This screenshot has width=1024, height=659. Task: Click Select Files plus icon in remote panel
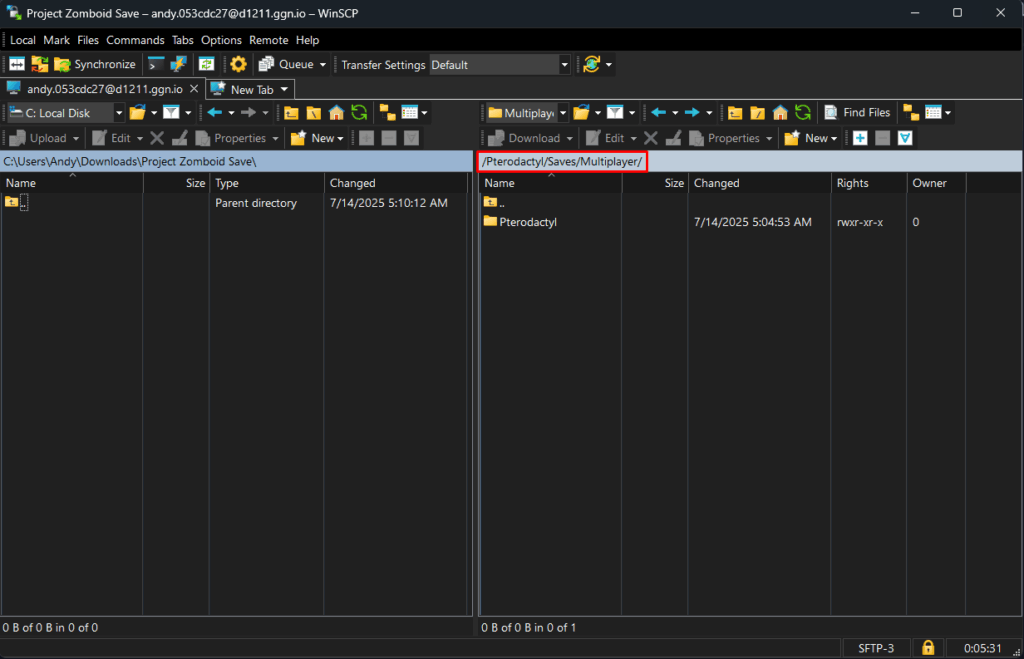[860, 138]
